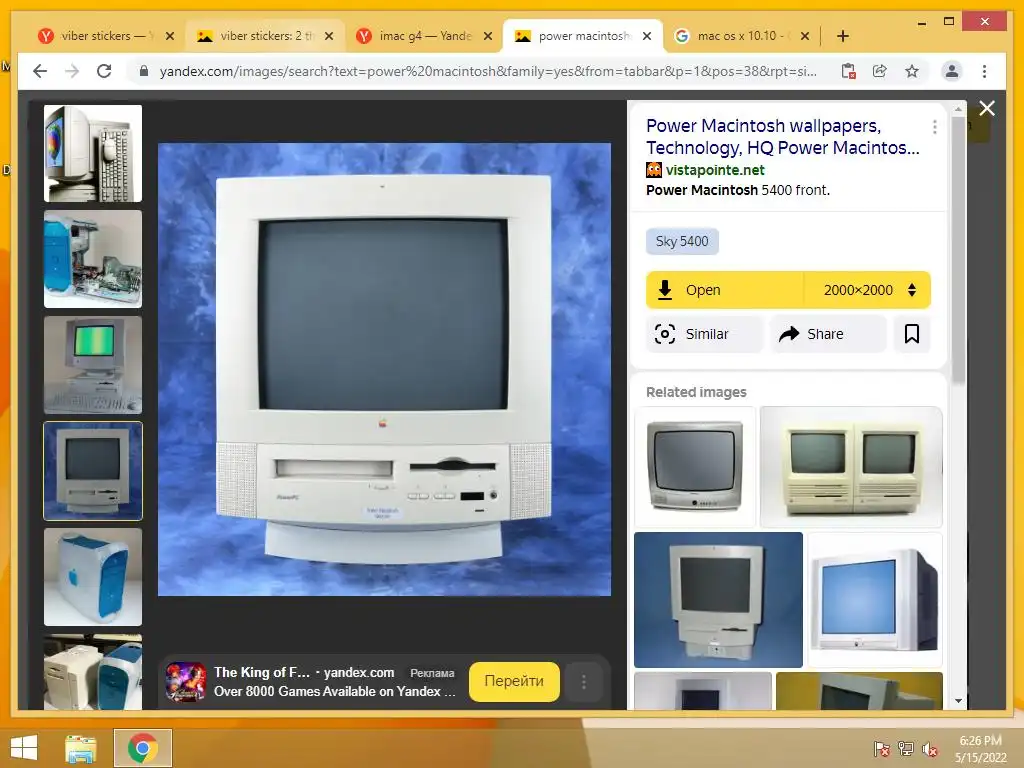
Task: Open ad options three-dot button
Action: [x=584, y=682]
